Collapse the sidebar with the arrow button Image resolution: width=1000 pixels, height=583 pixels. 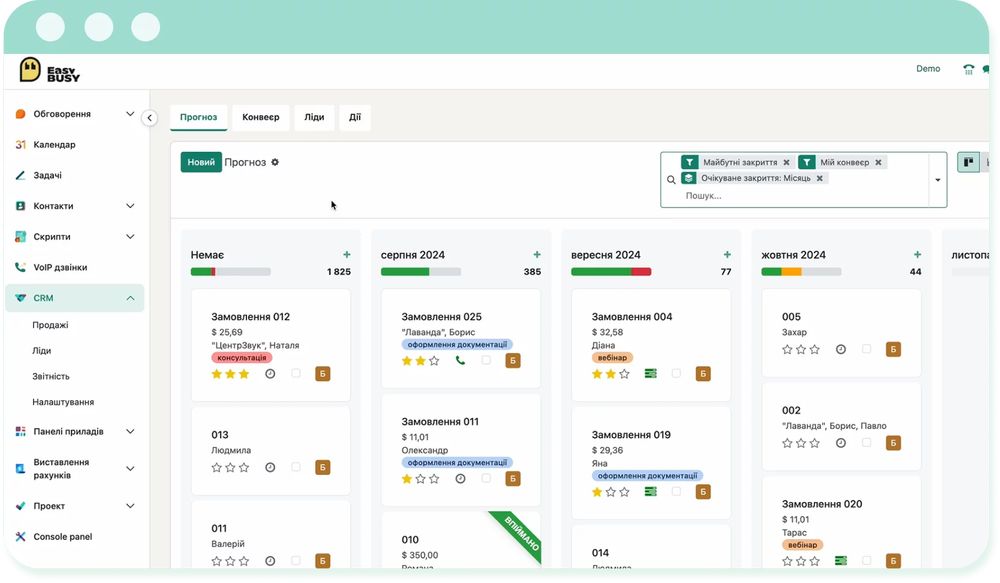pos(150,118)
